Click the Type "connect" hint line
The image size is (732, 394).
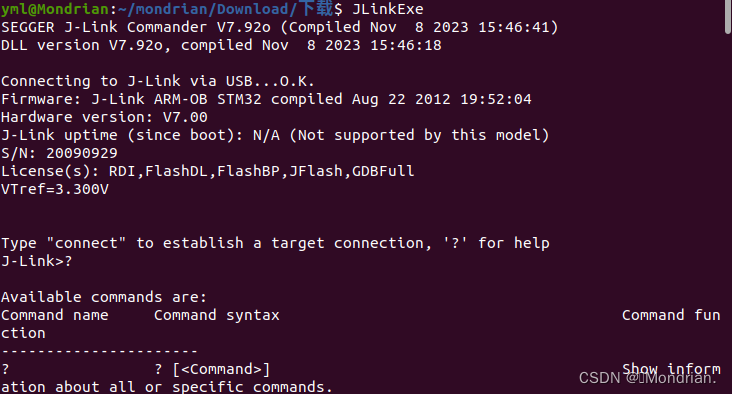click(x=275, y=243)
